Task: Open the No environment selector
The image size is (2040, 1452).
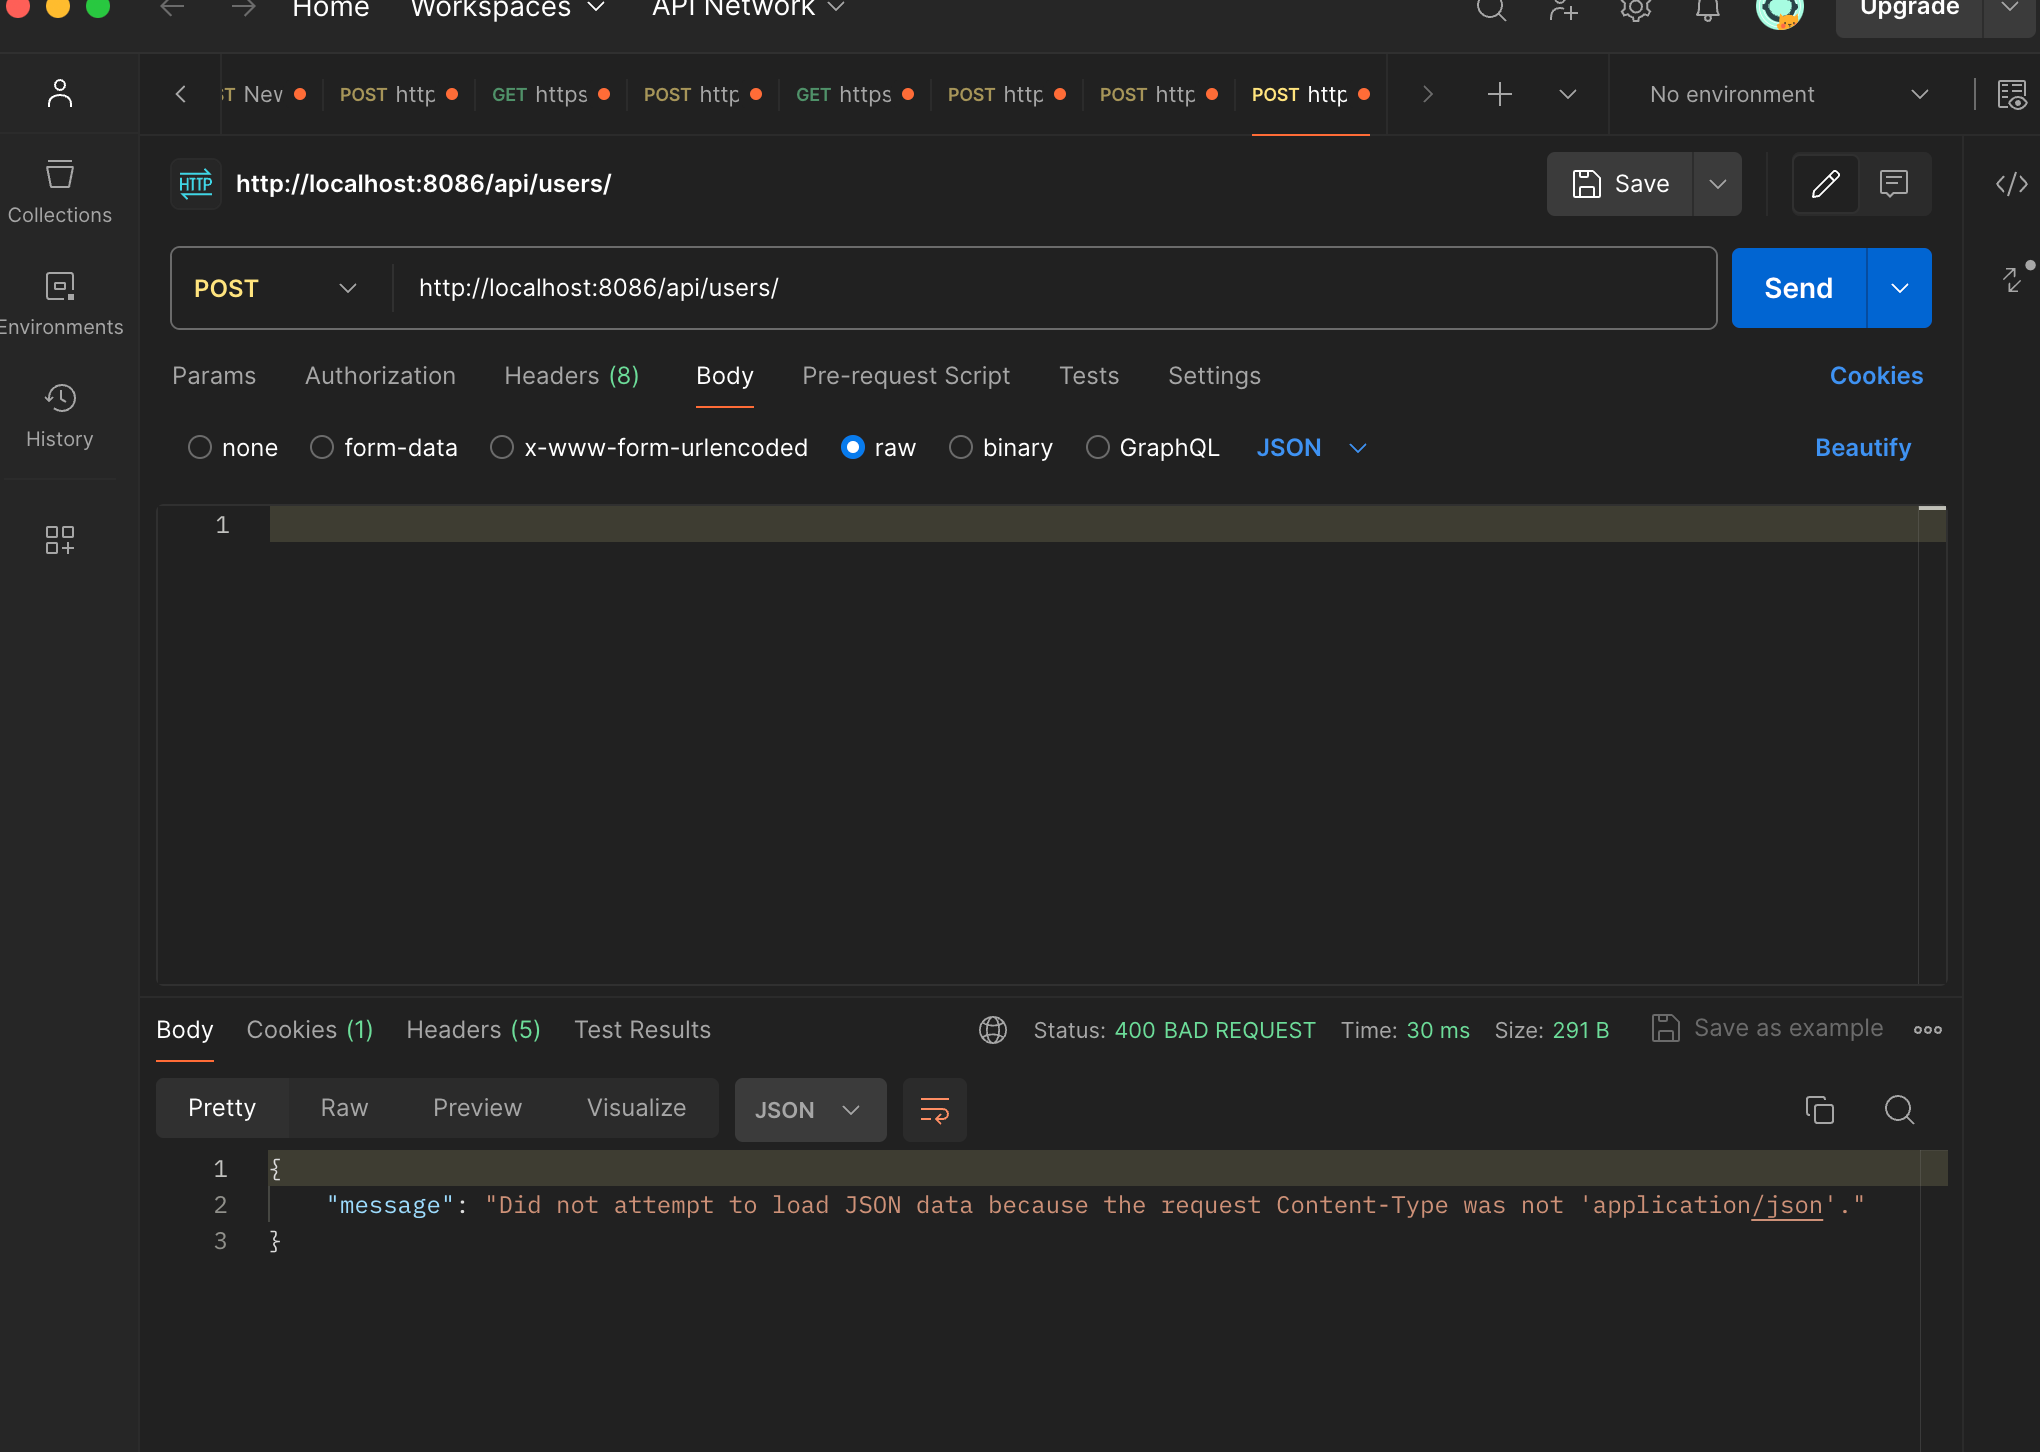Action: (1789, 94)
